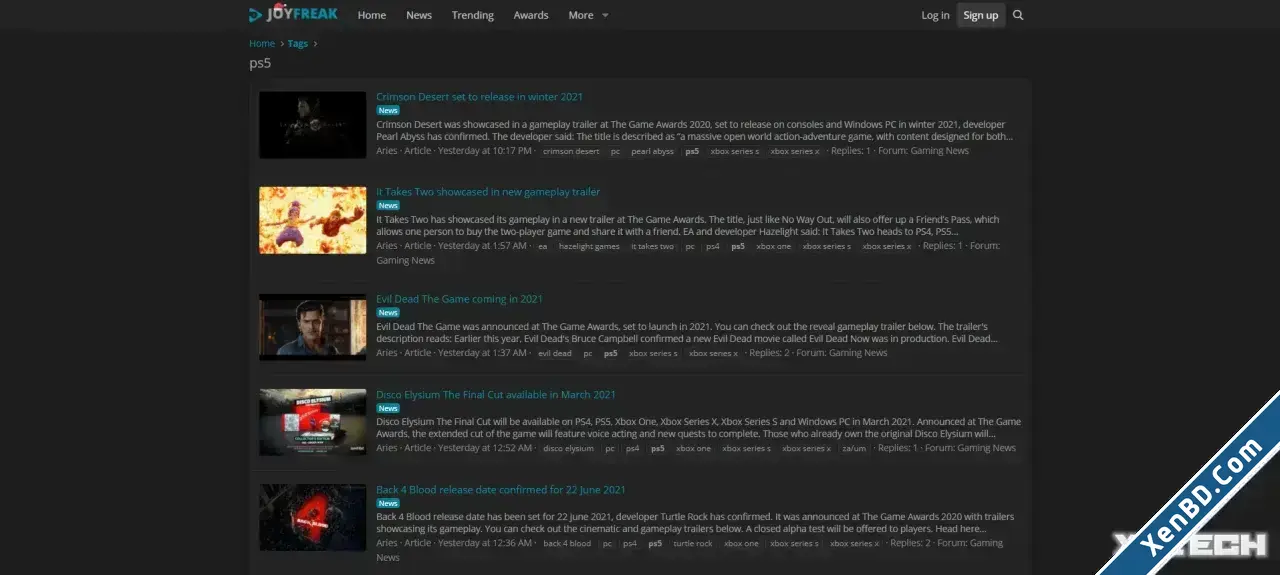The height and width of the screenshot is (575, 1280).
Task: Select 'xbox series x' tag in Evil Dead row
Action: 713,354
